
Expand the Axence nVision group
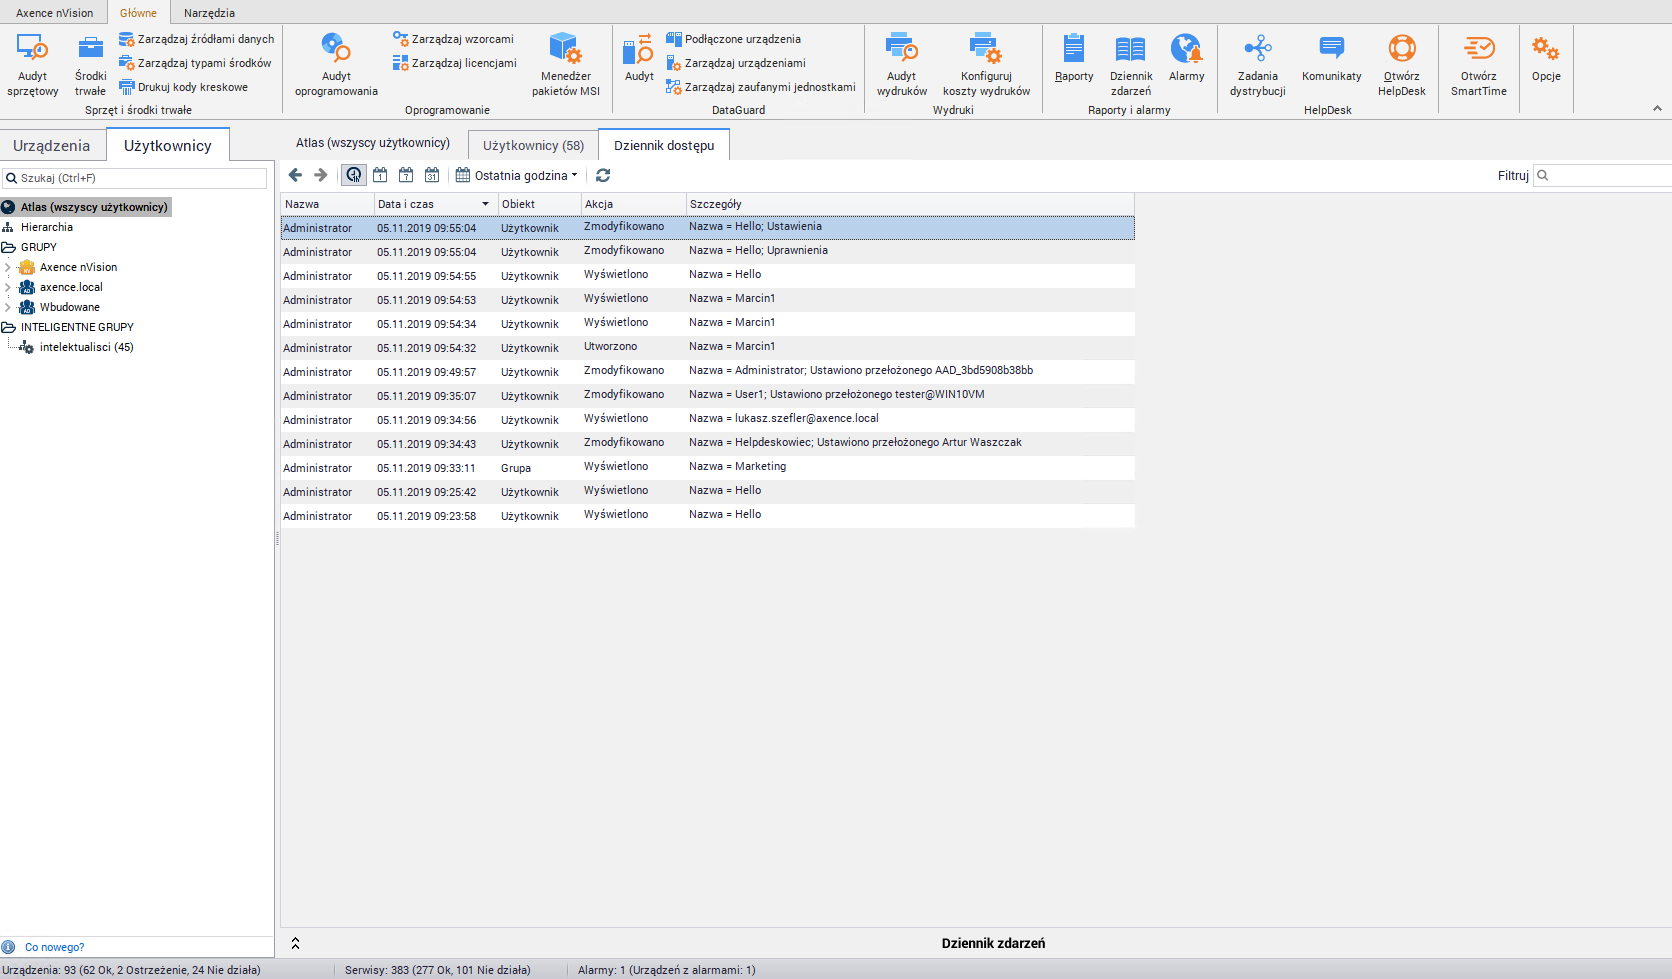click(x=8, y=267)
